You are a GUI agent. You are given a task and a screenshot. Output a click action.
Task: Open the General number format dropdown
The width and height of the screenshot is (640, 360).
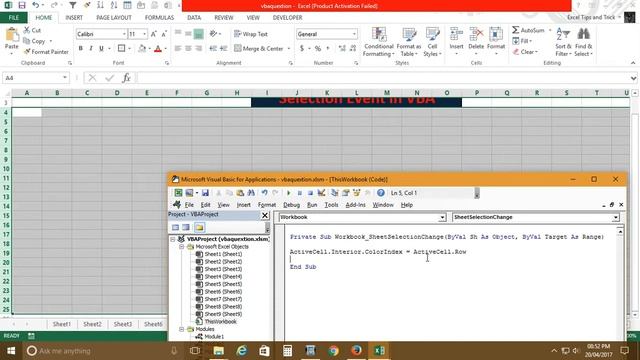click(x=354, y=34)
